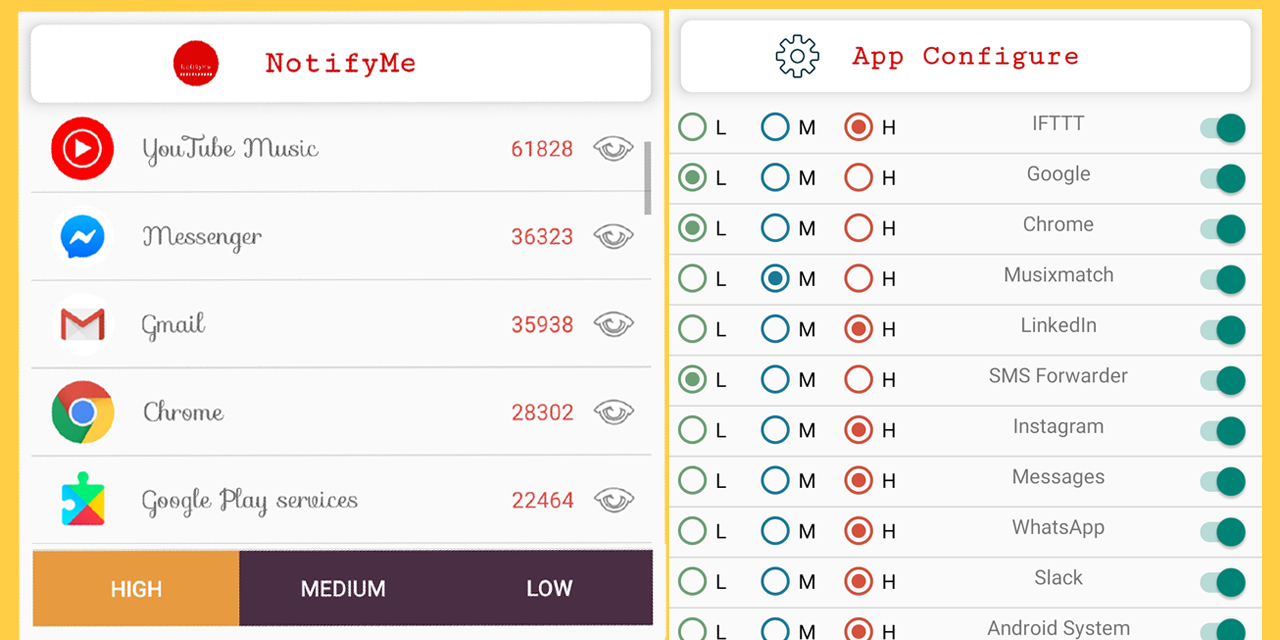Click the red NotifyMe logo icon
Viewport: 1280px width, 640px height.
pos(195,63)
